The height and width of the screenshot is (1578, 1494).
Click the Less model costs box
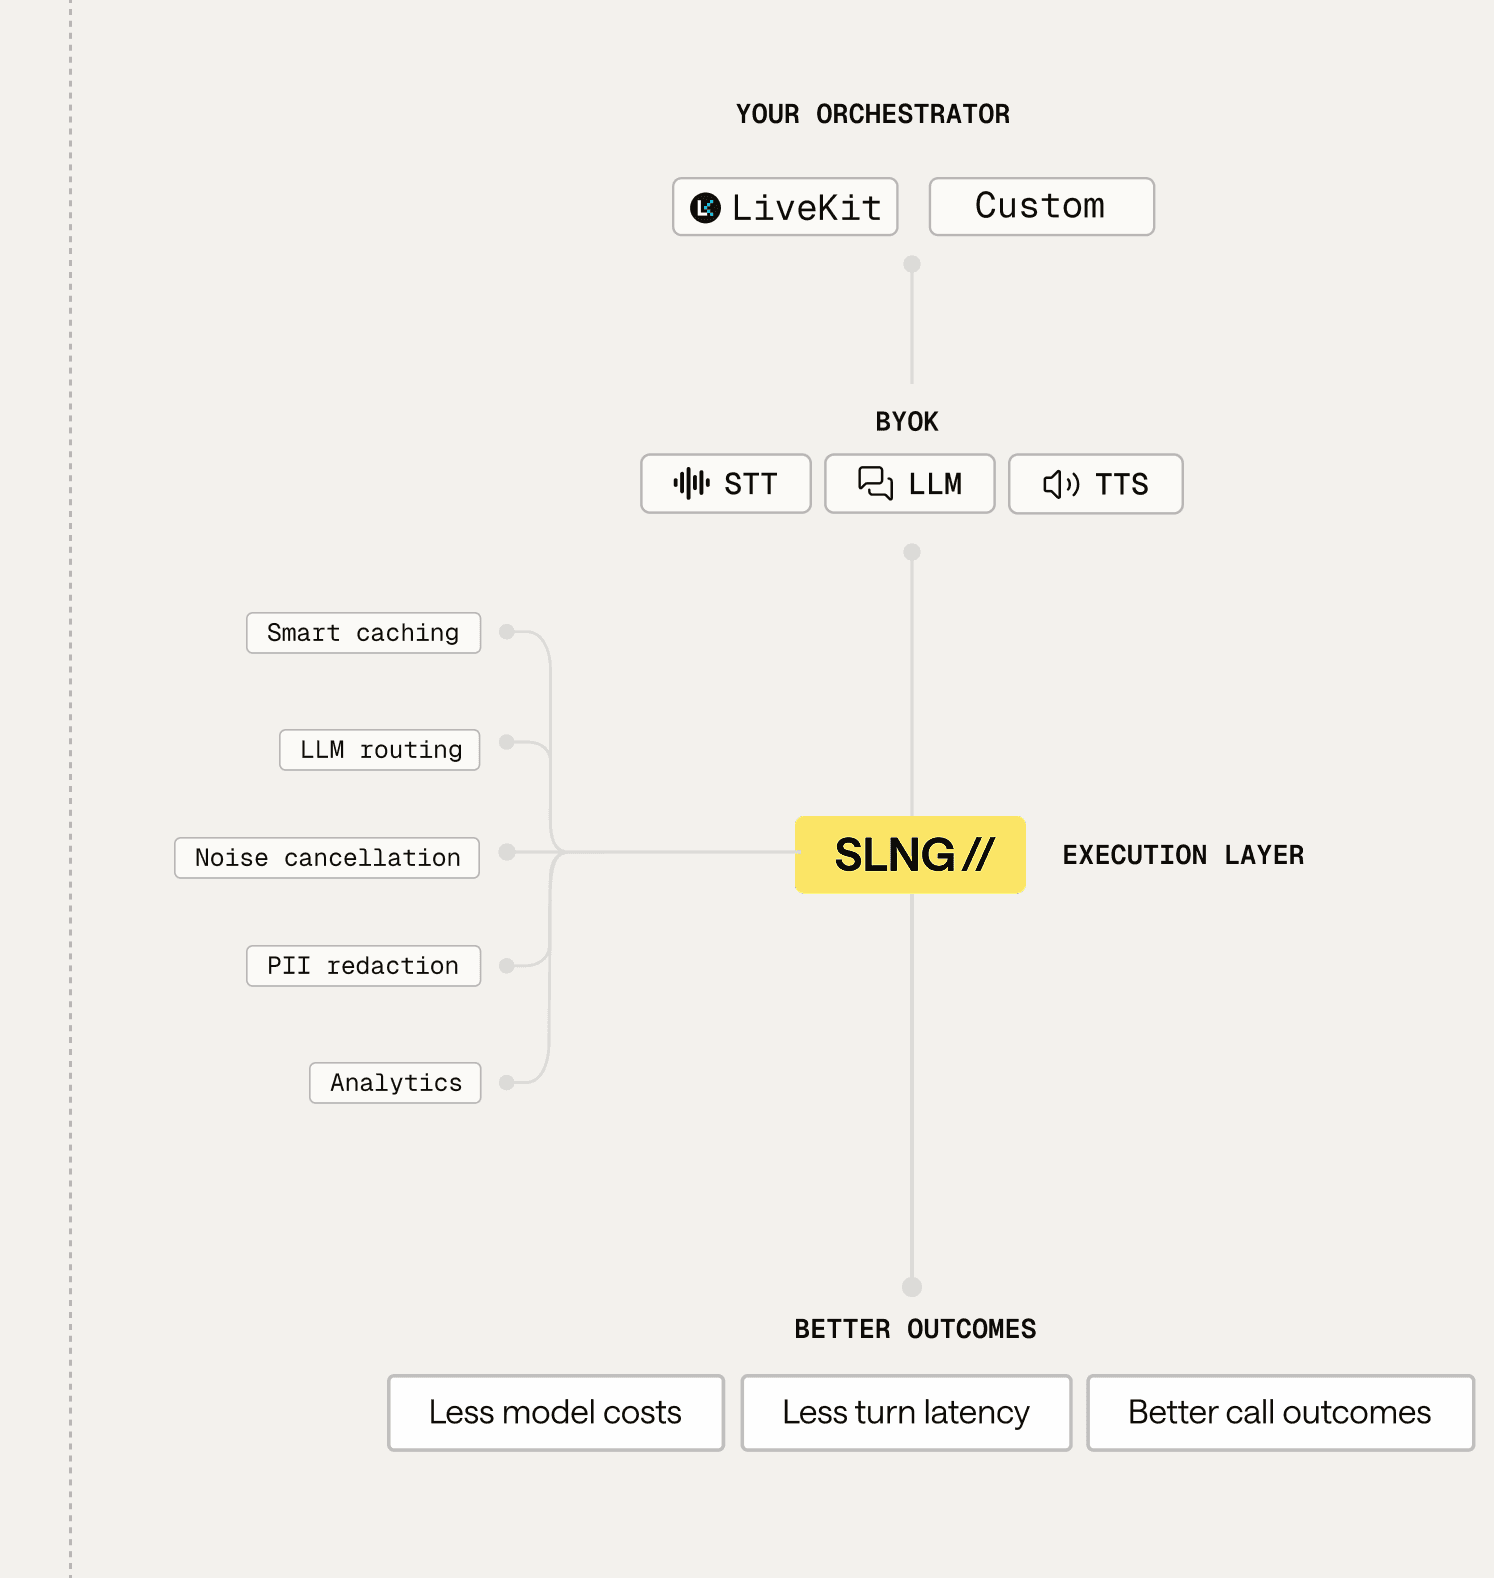coord(556,1413)
